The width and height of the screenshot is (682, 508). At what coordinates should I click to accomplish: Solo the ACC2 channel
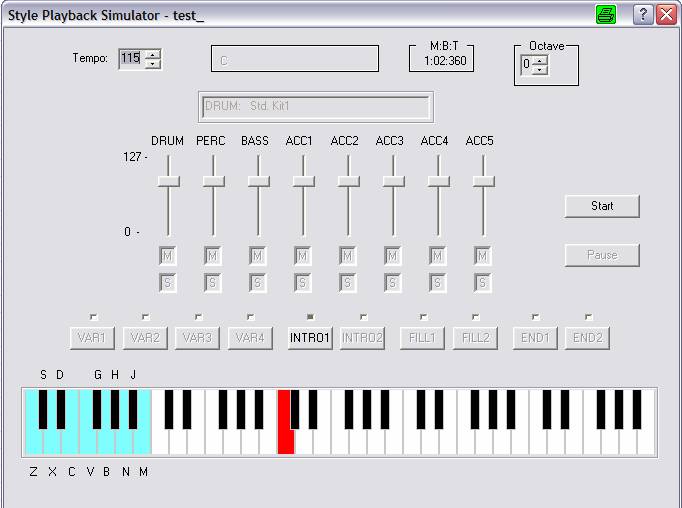348,283
